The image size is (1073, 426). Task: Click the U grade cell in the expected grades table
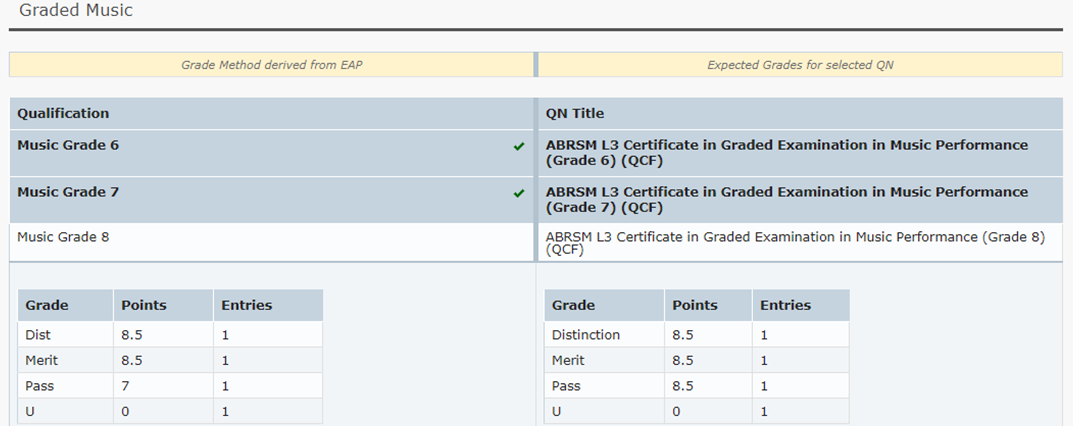point(604,411)
